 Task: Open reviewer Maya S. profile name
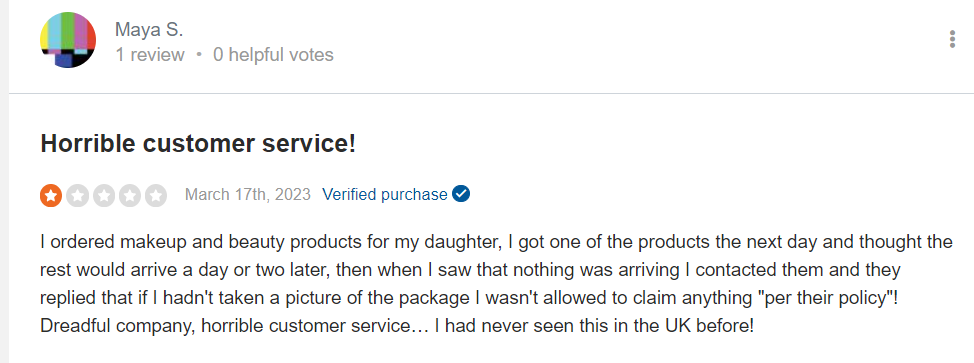pos(149,29)
